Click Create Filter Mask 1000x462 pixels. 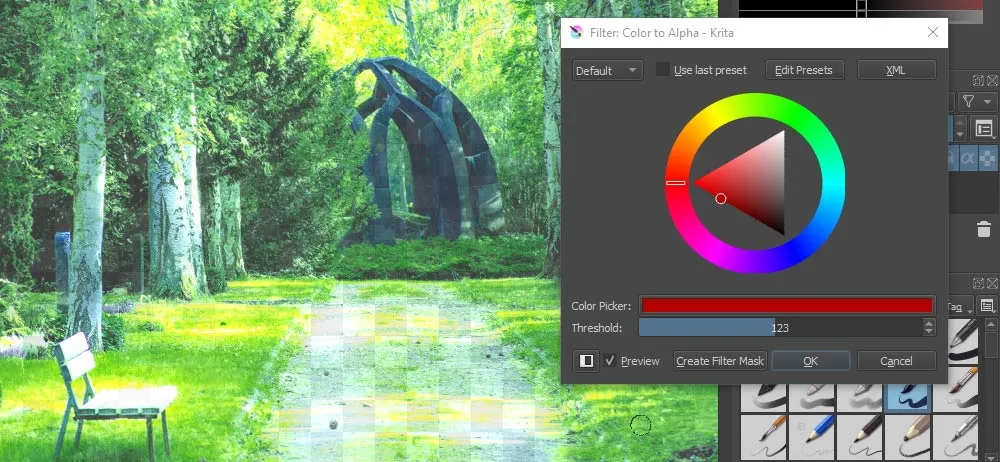click(720, 361)
